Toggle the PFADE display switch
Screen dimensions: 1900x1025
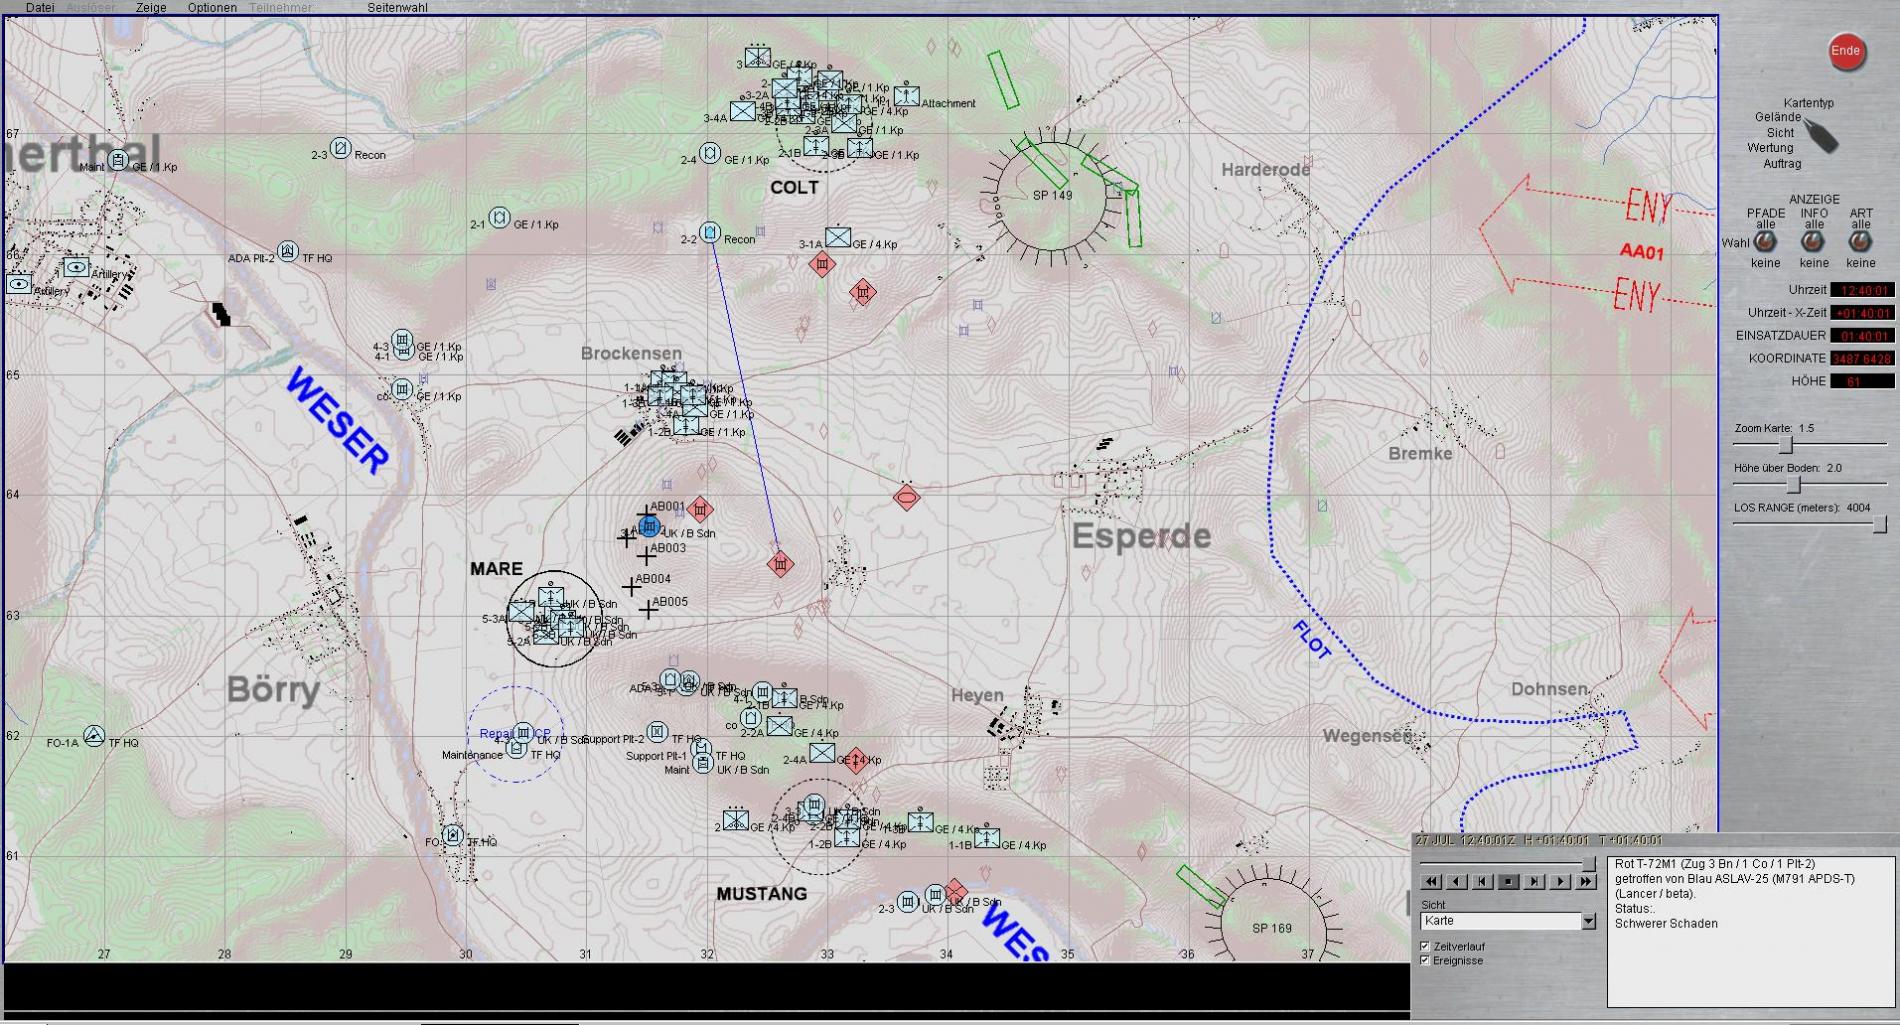pyautogui.click(x=1765, y=242)
